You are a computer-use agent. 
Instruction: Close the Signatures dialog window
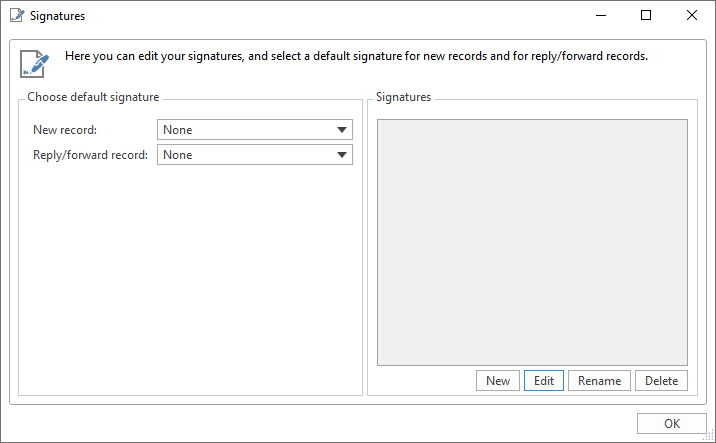692,16
